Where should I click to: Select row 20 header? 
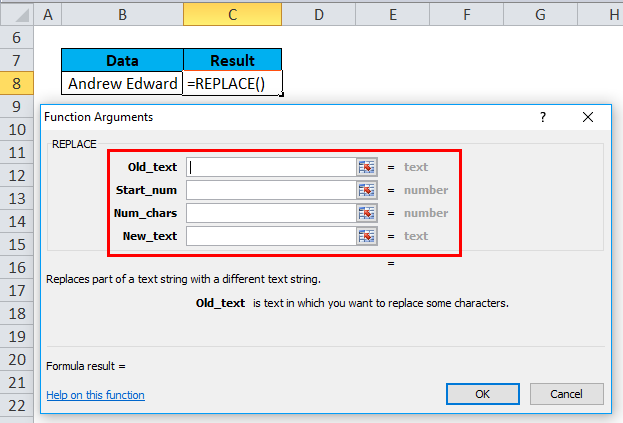point(17,360)
